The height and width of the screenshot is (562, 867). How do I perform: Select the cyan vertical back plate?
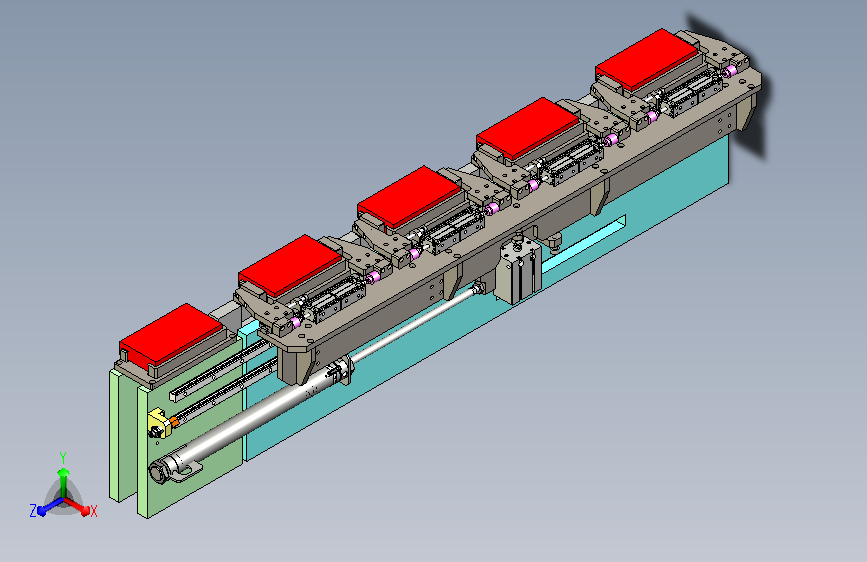coord(487,299)
